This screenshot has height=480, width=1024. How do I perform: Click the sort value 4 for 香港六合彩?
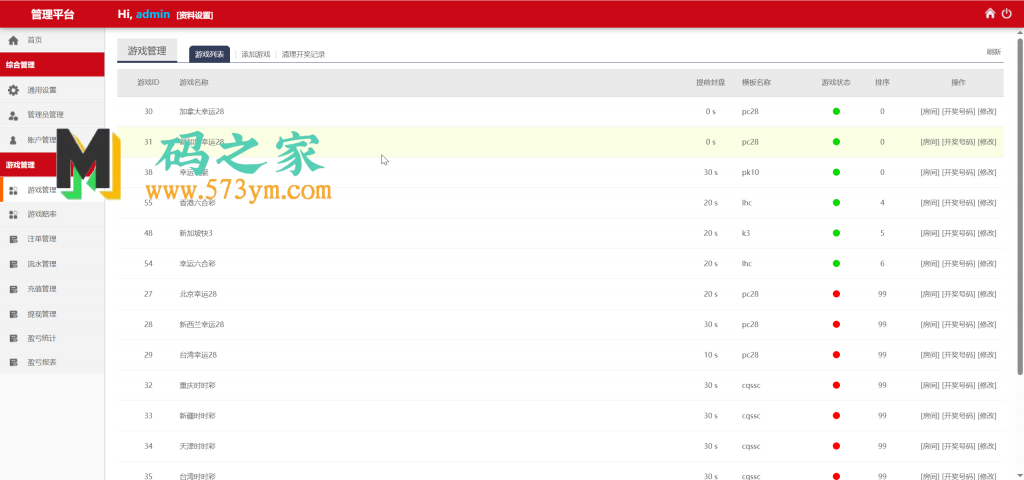(x=882, y=203)
